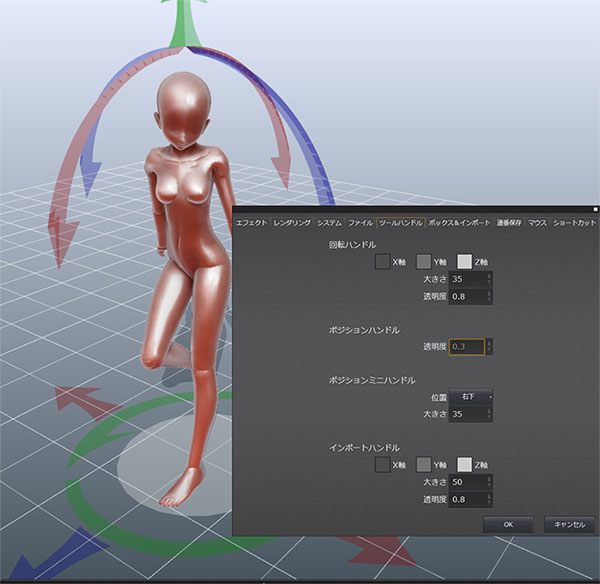Click the large red arc arrowhead at far left
Screen dimensions: 600x584
coord(61,237)
